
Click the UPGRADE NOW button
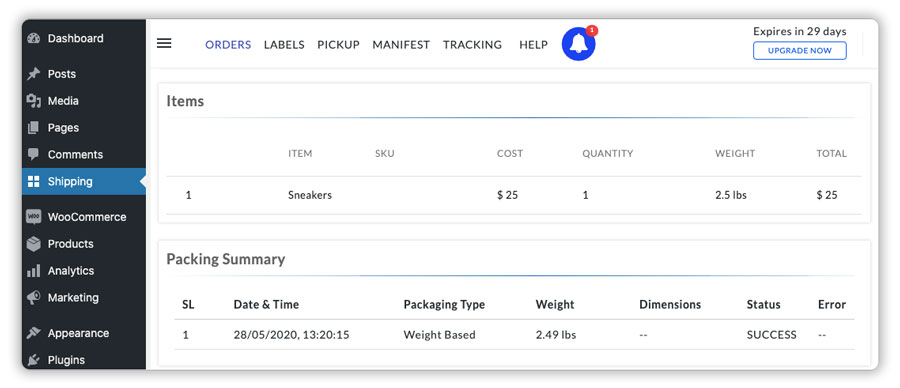pyautogui.click(x=800, y=51)
